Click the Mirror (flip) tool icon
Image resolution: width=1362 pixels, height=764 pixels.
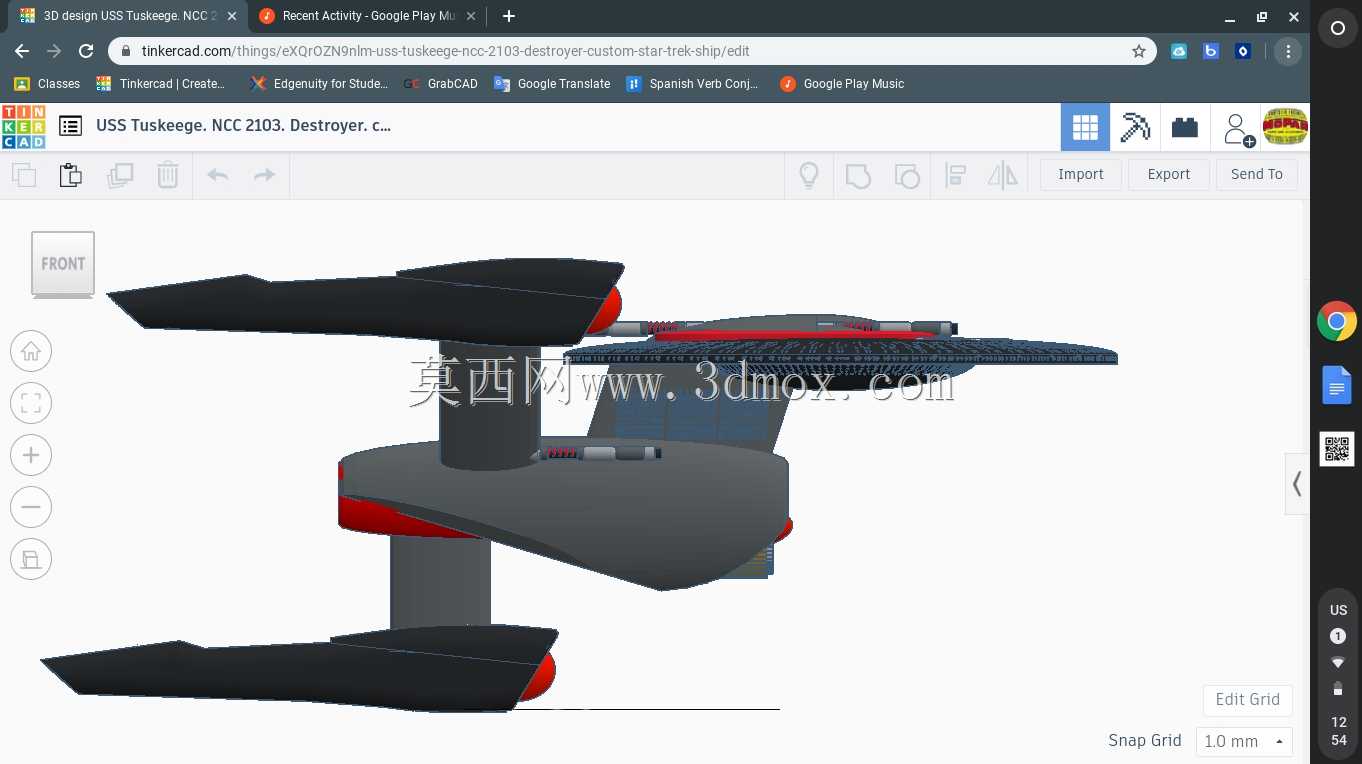(x=1002, y=176)
